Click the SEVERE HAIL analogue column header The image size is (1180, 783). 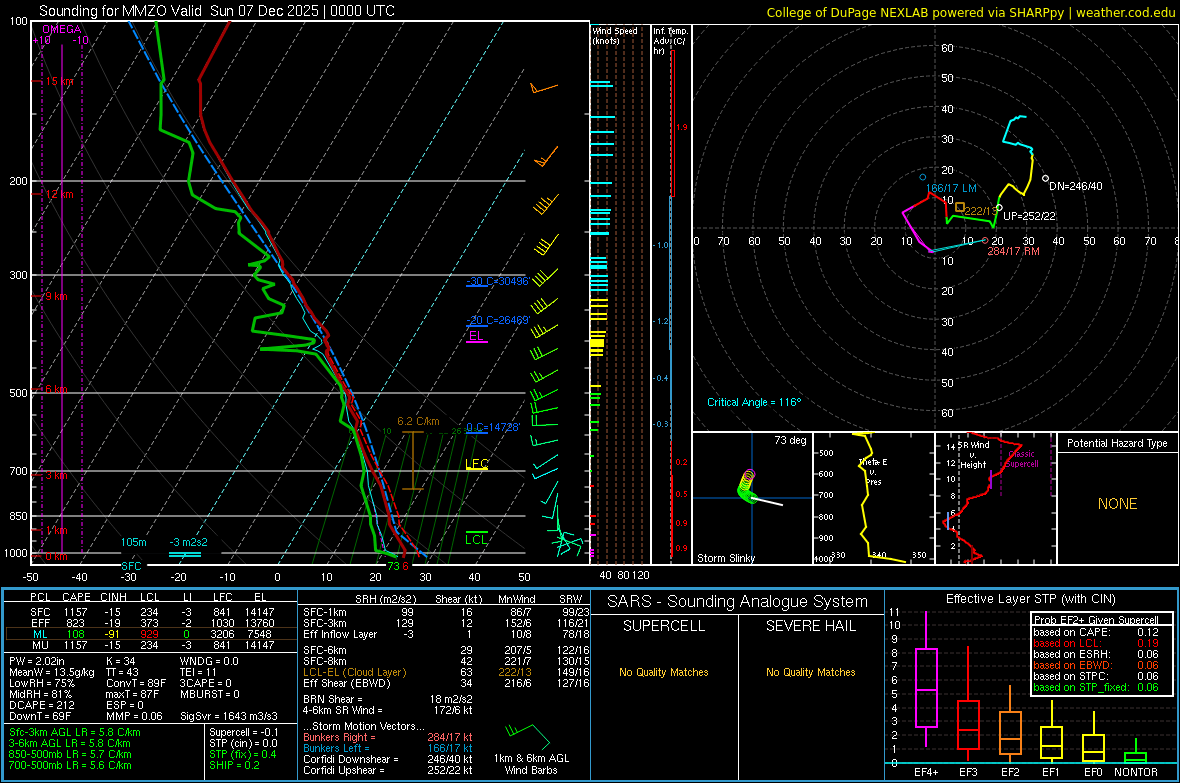pos(810,626)
